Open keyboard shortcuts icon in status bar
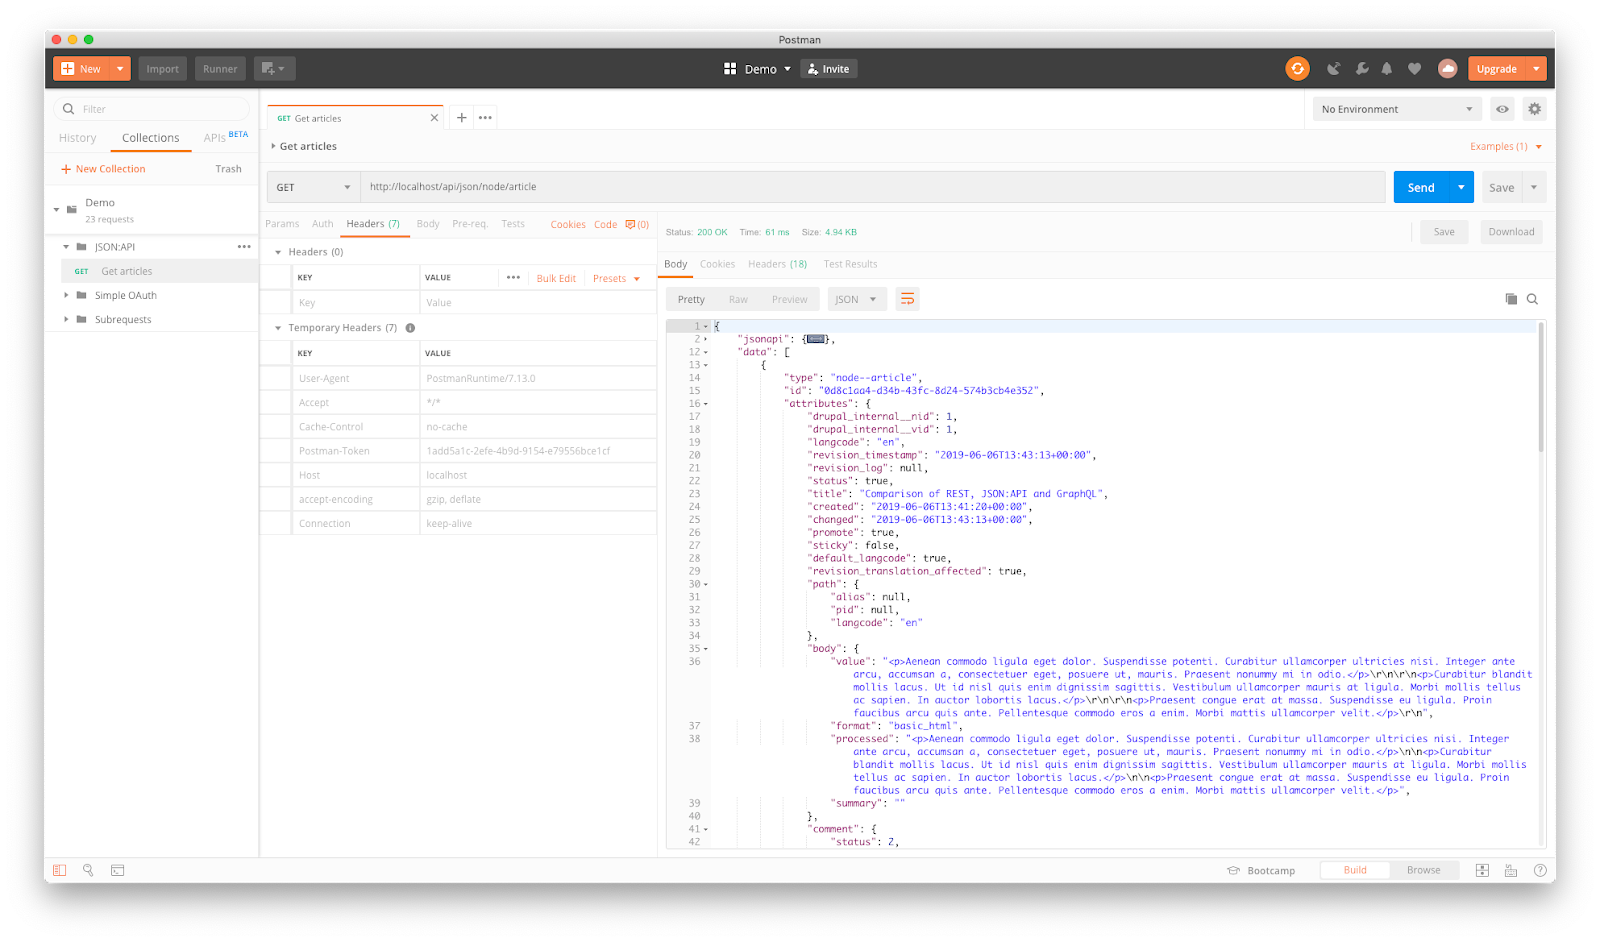This screenshot has height=942, width=1600. pos(1511,870)
